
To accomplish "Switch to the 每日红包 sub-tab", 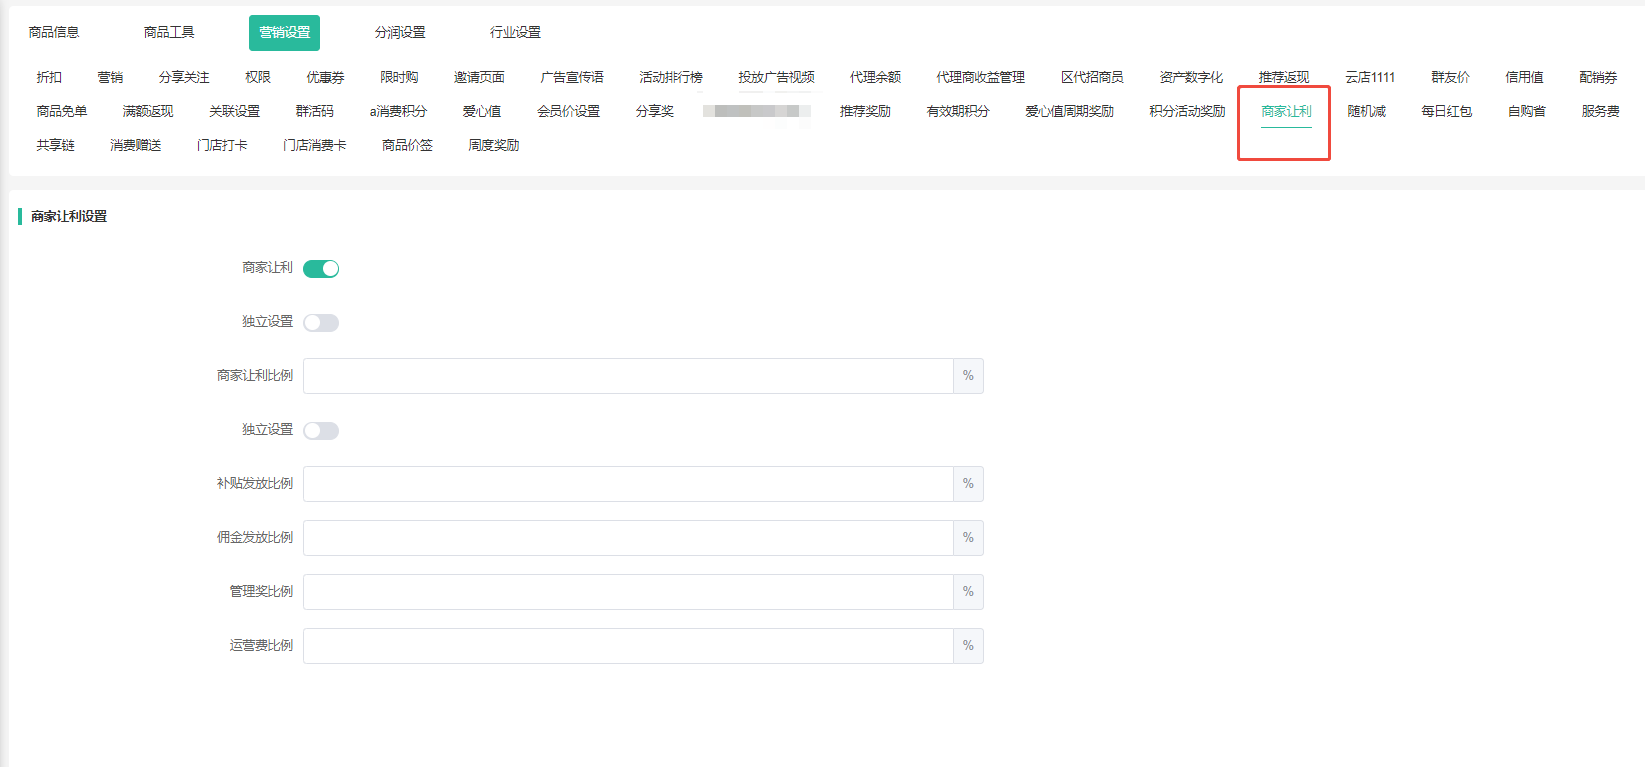I will pos(1446,112).
